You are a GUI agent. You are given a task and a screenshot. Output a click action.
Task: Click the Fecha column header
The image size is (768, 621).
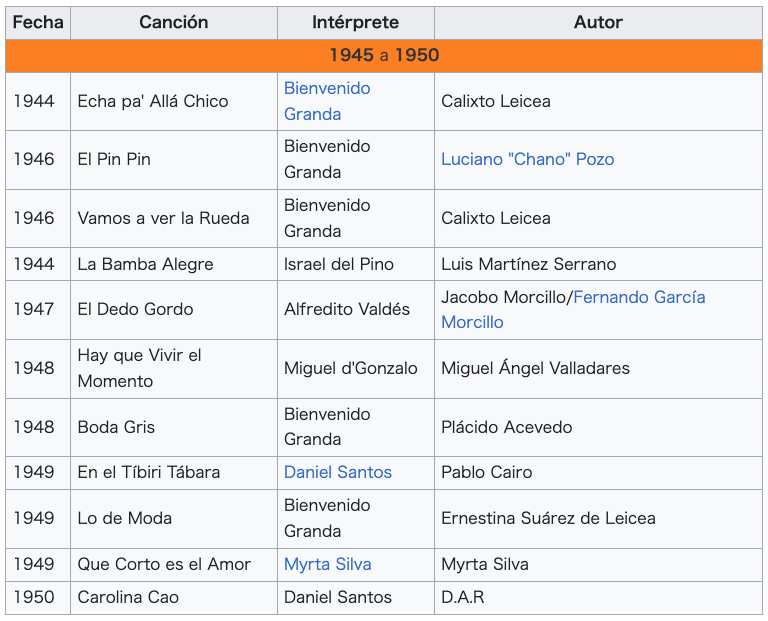(x=38, y=23)
